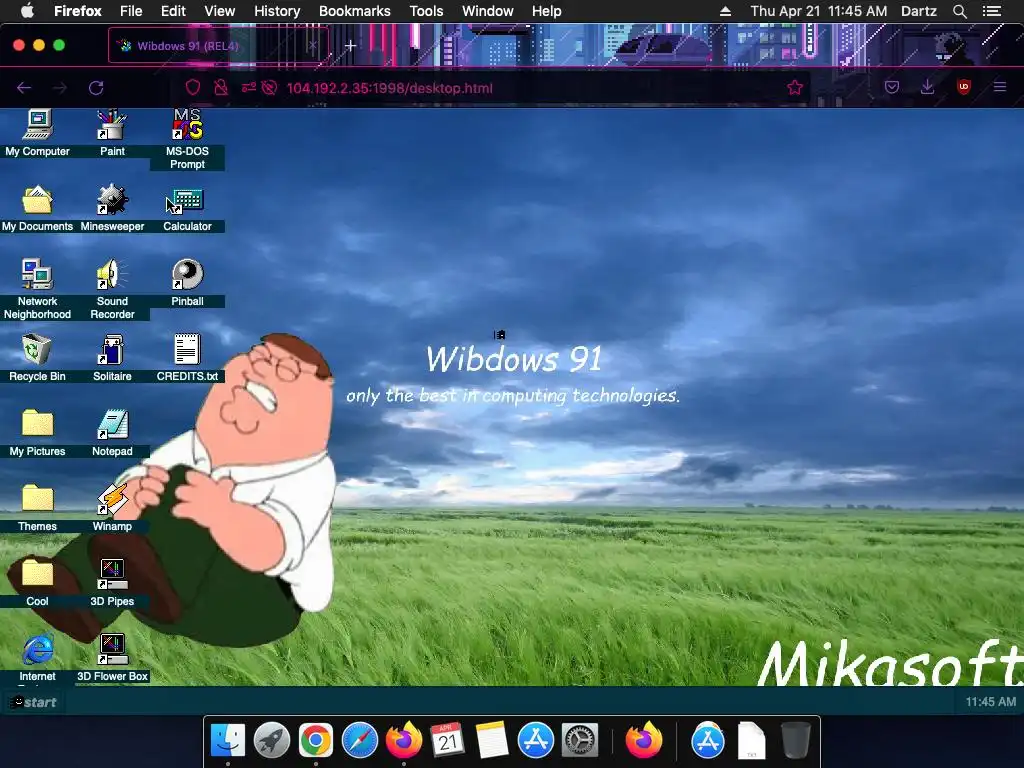Image resolution: width=1024 pixels, height=768 pixels.
Task: Open the Firefox hamburger application menu
Action: (x=1000, y=87)
